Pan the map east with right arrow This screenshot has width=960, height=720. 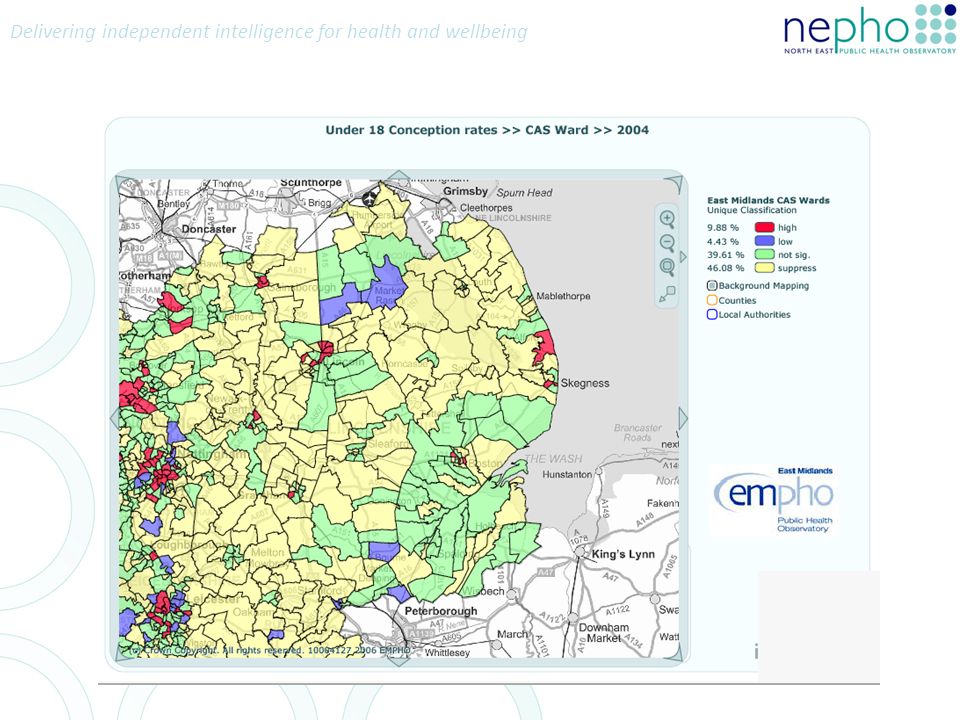(683, 418)
